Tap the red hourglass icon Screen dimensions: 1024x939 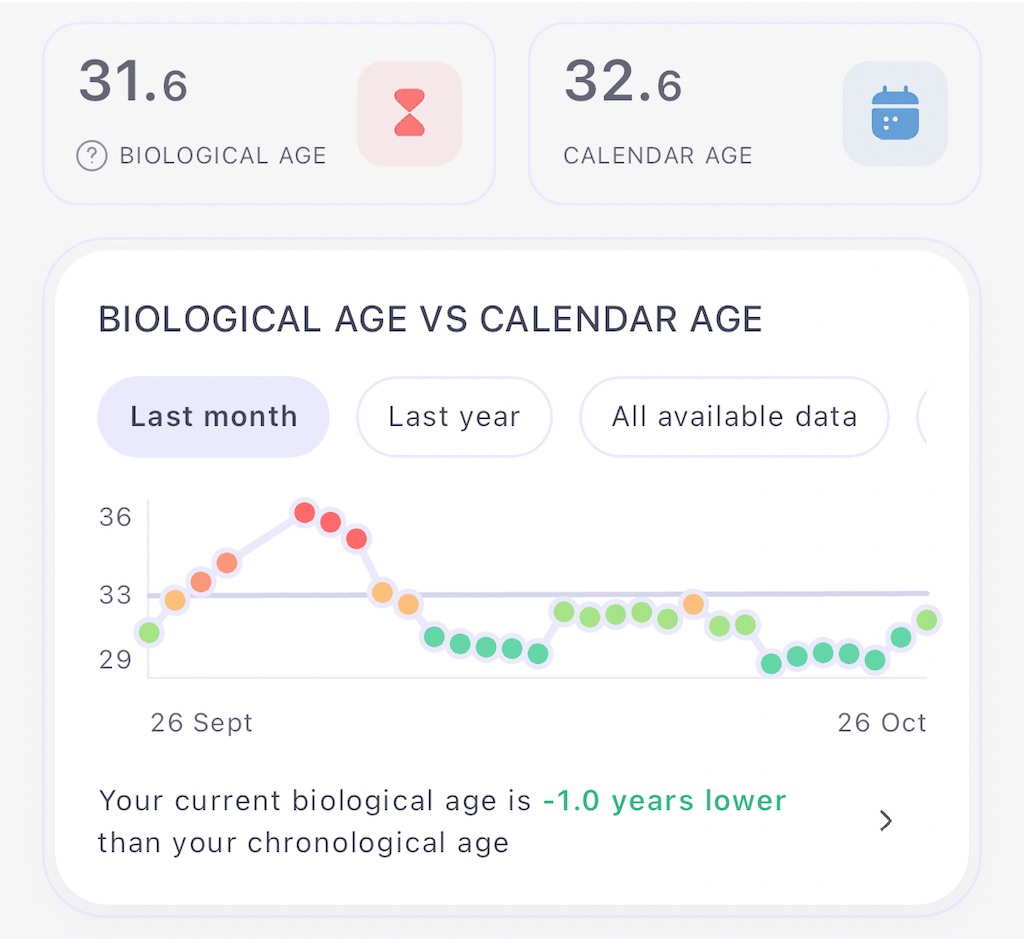pyautogui.click(x=409, y=113)
